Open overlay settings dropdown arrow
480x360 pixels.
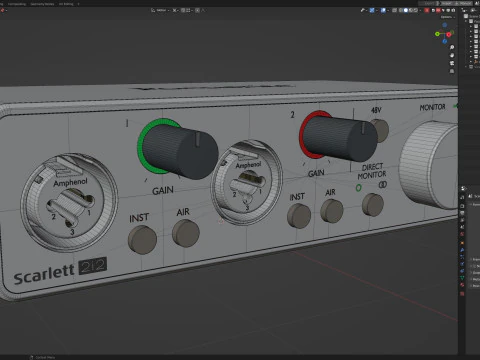pyautogui.click(x=388, y=10)
